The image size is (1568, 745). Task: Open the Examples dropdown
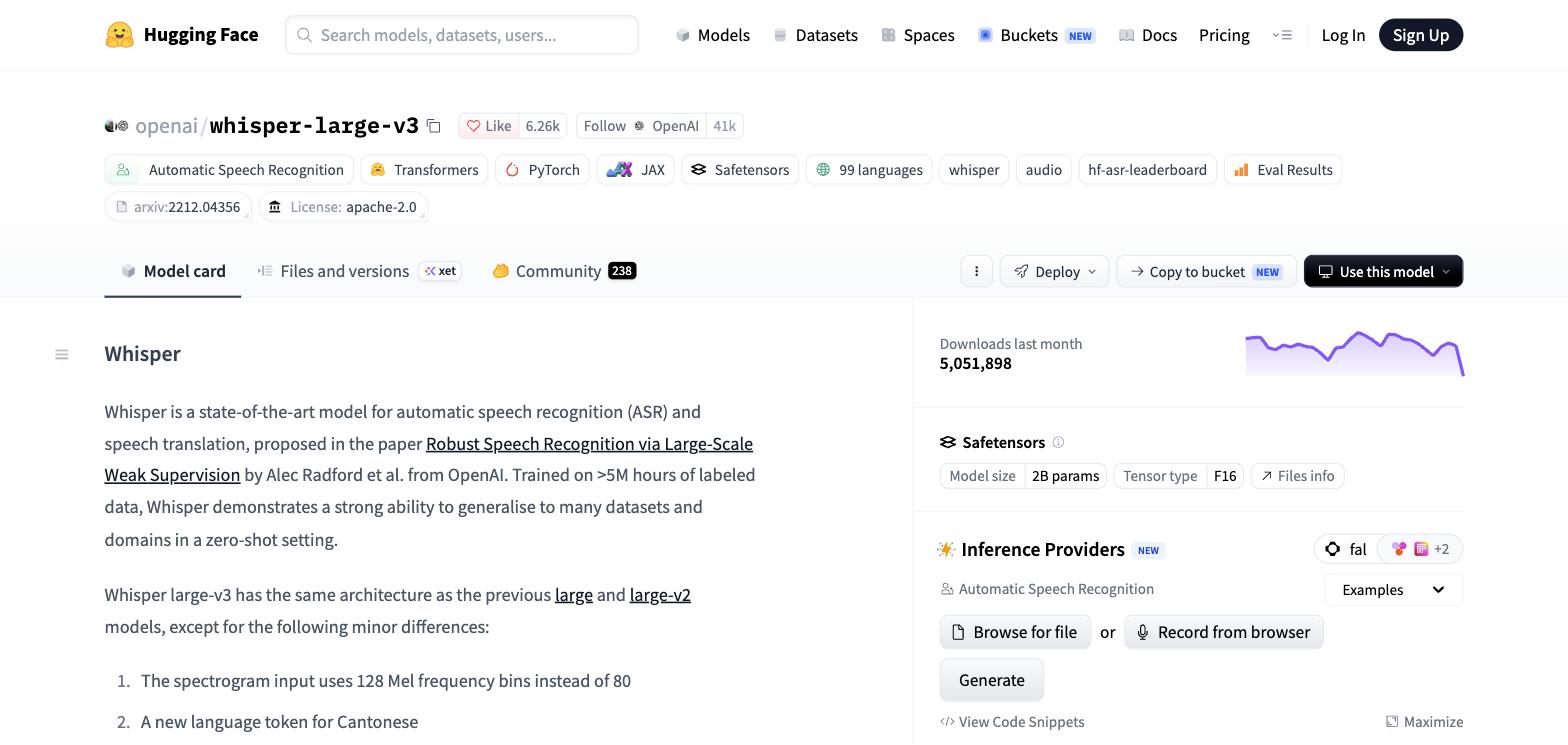click(x=1393, y=589)
